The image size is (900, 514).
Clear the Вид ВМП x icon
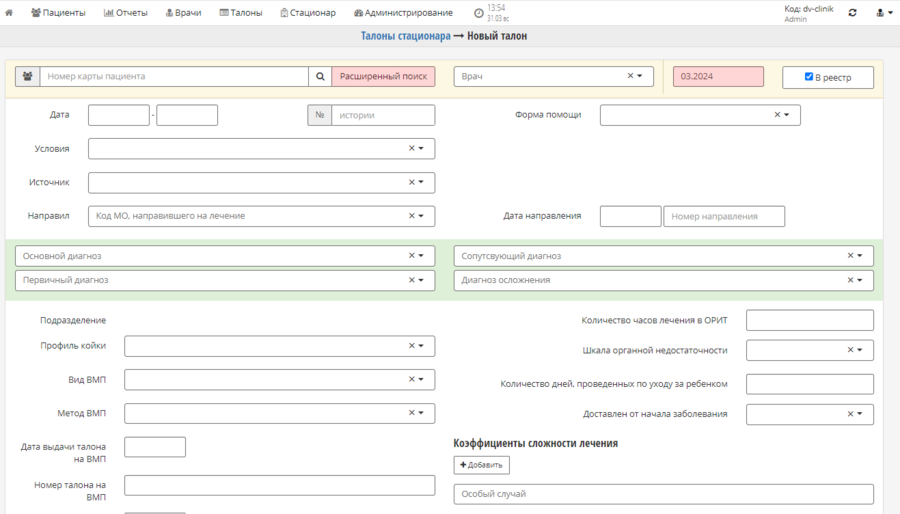[412, 379]
